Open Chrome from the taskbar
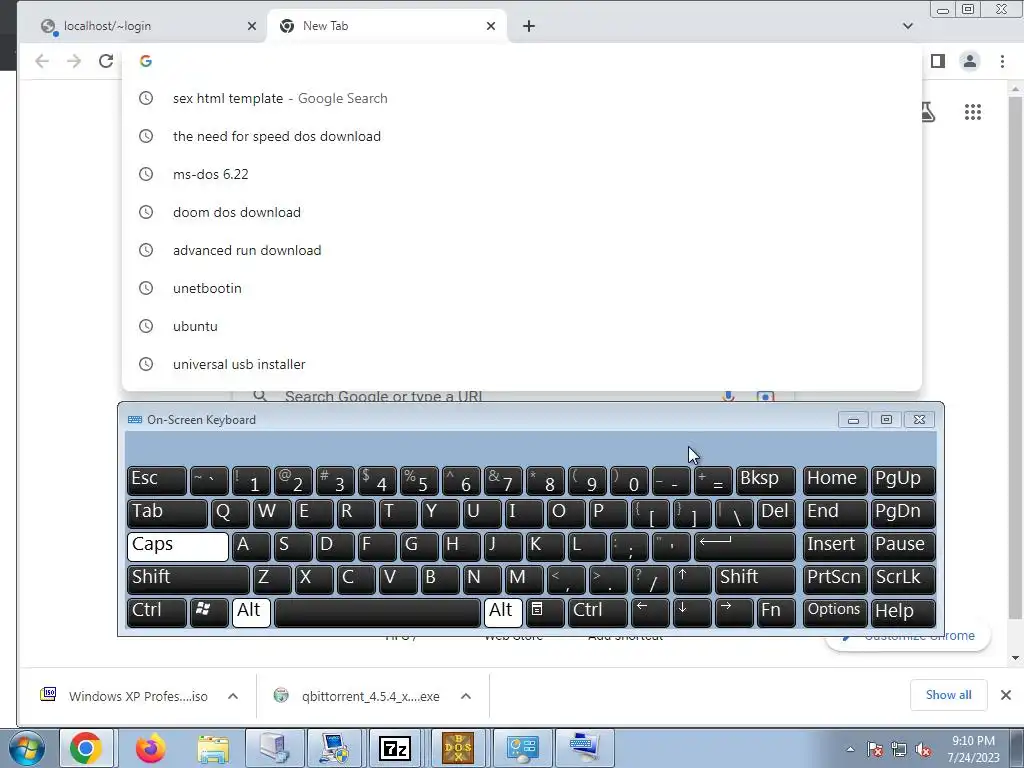1024x768 pixels. [x=86, y=748]
